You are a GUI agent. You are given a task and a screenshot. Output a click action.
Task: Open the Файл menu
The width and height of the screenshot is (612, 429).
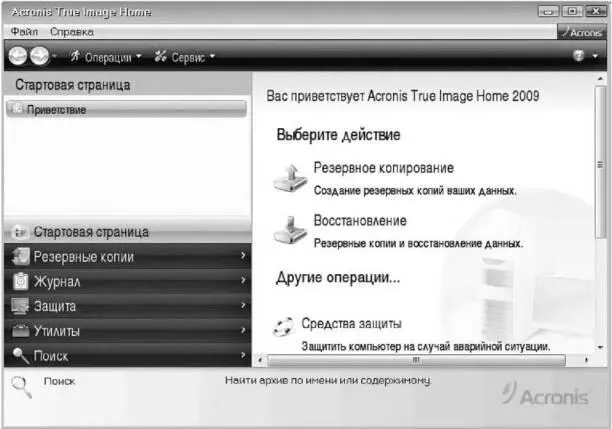25,32
